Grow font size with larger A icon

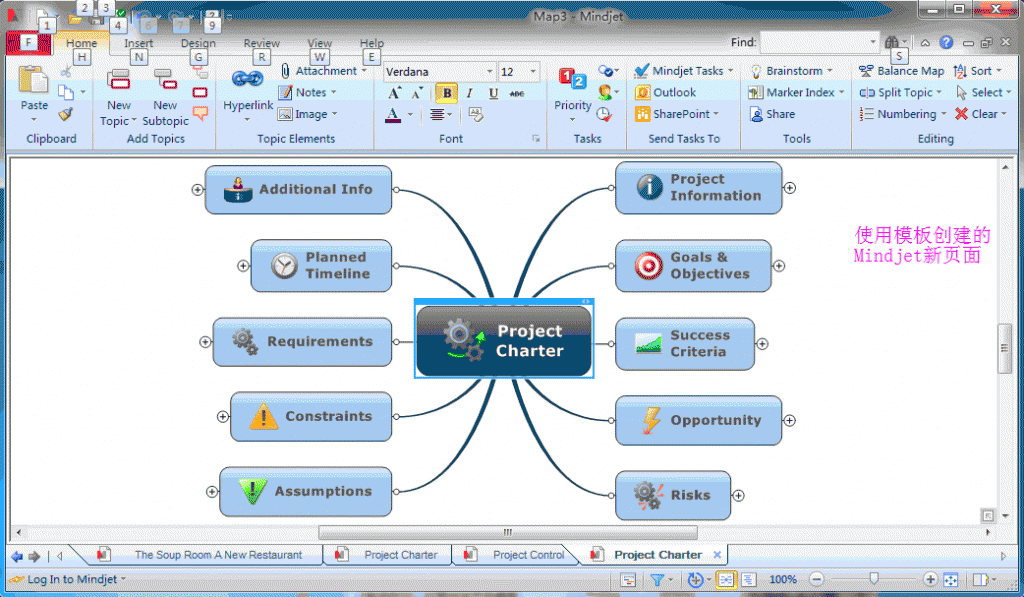395,93
